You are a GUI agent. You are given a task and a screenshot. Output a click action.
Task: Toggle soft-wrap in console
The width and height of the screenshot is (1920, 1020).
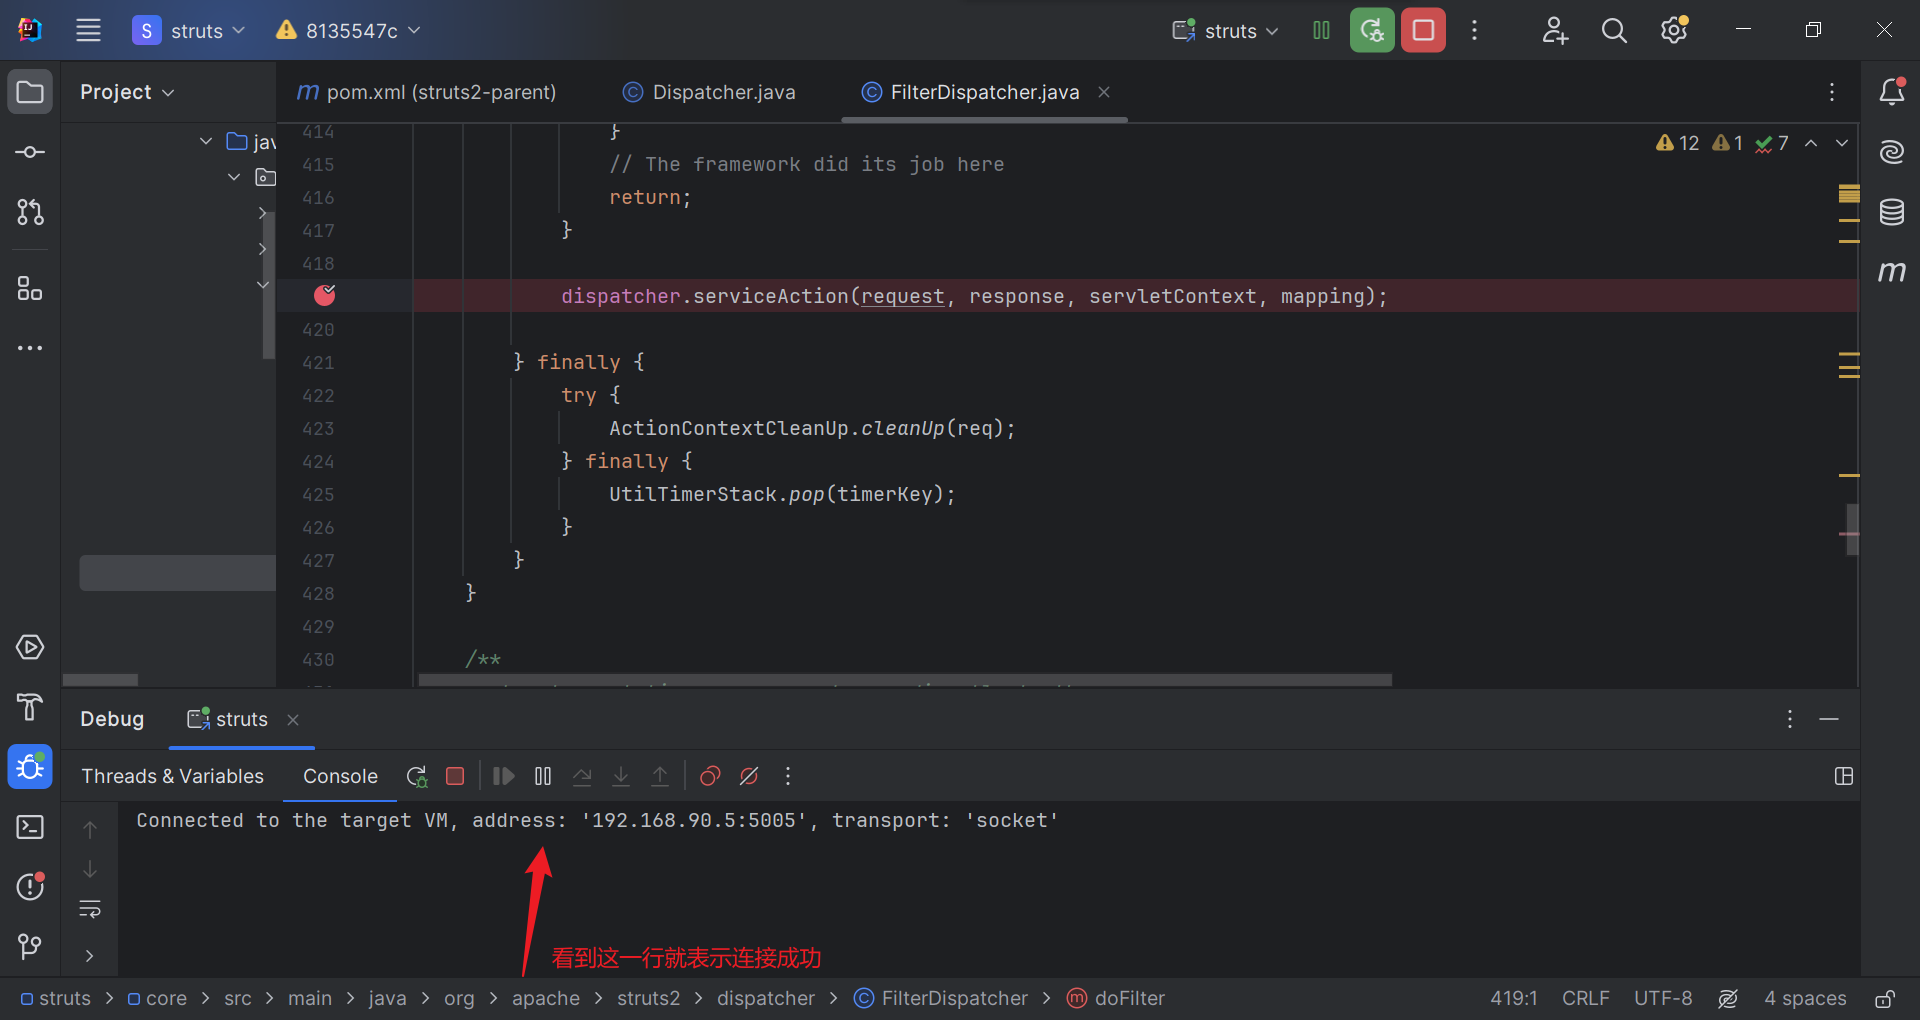pyautogui.click(x=90, y=909)
